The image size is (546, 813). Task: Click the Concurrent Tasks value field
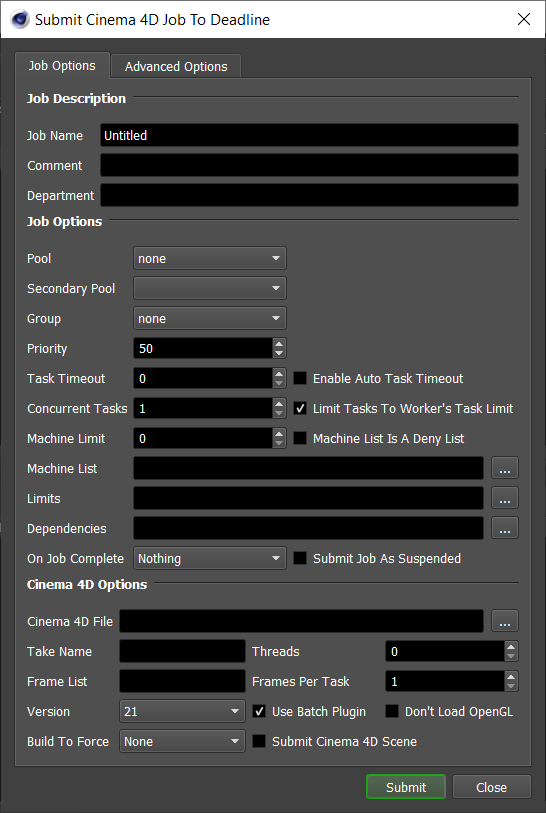203,409
